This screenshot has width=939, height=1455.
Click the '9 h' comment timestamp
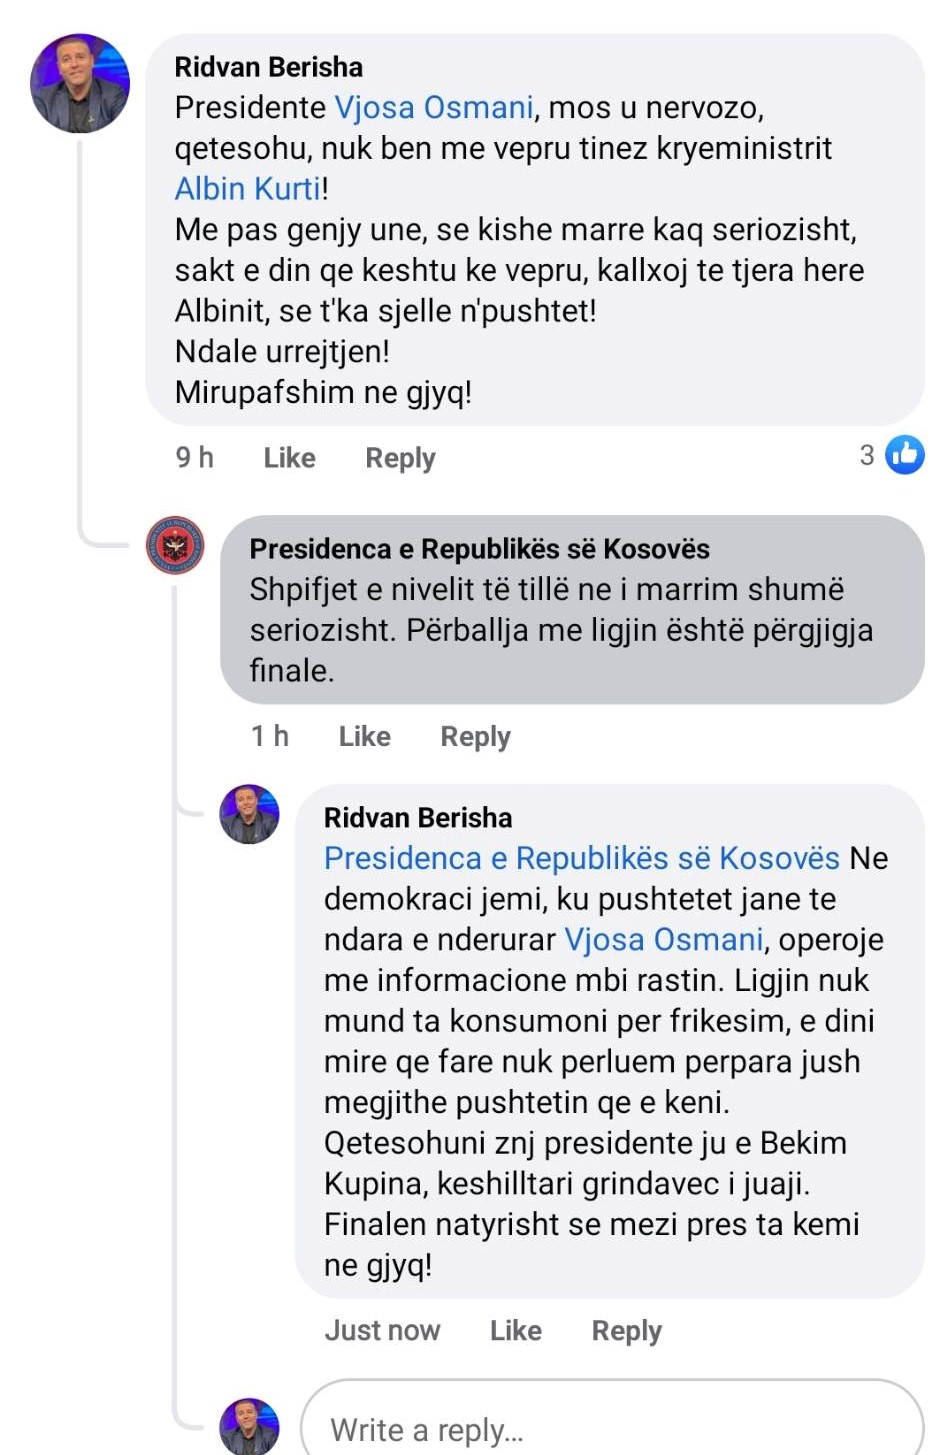[x=194, y=458]
